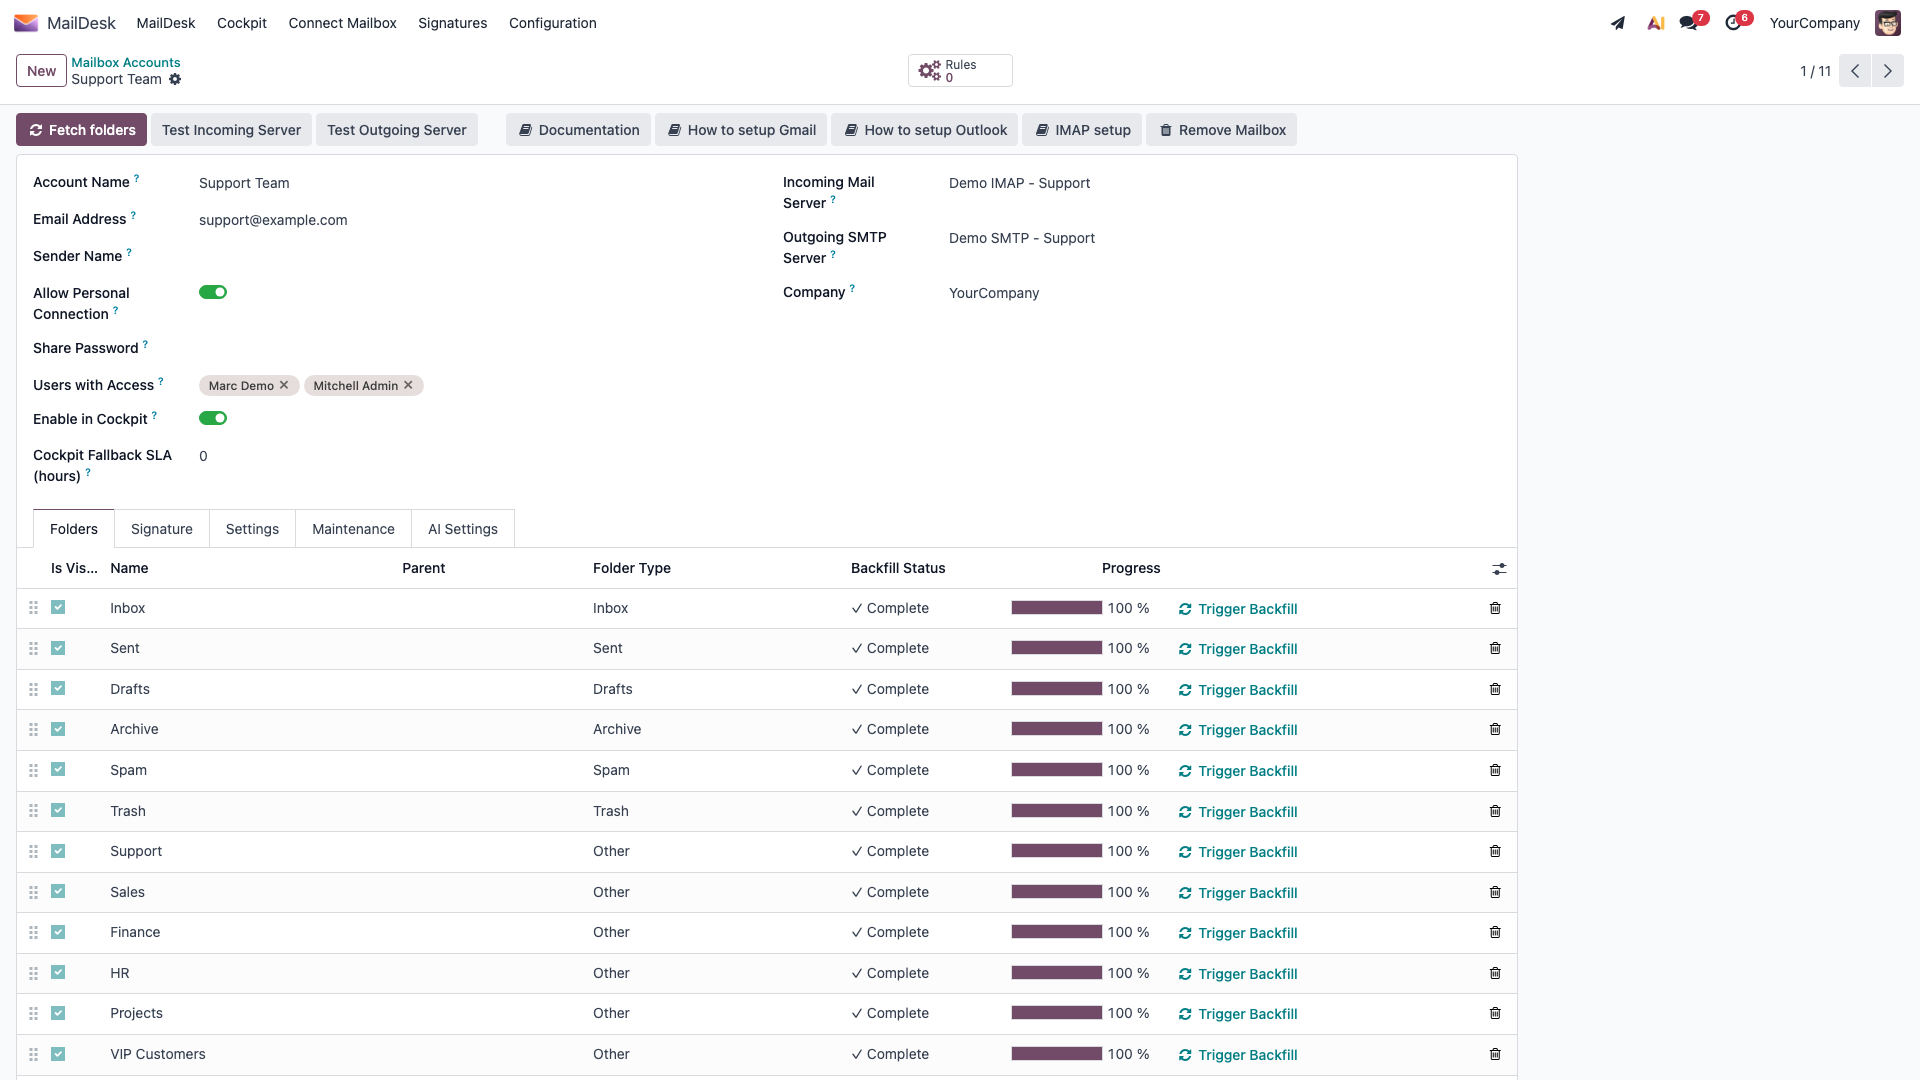Switch to the AI Settings tab
The width and height of the screenshot is (1920, 1080).
(463, 529)
